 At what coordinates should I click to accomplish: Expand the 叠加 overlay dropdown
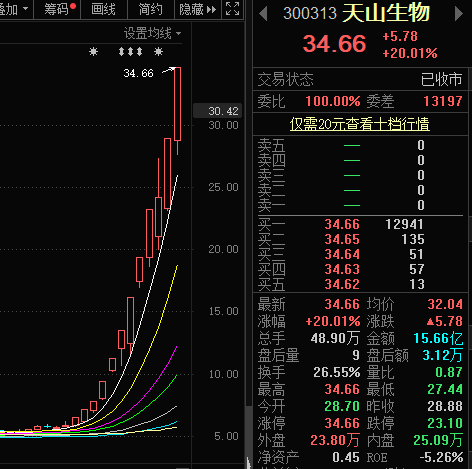point(14,9)
